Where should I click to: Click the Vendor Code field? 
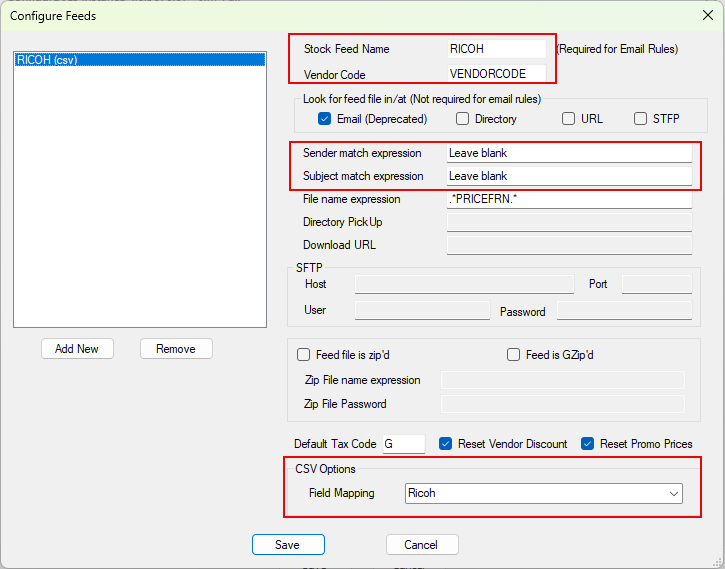tap(497, 74)
